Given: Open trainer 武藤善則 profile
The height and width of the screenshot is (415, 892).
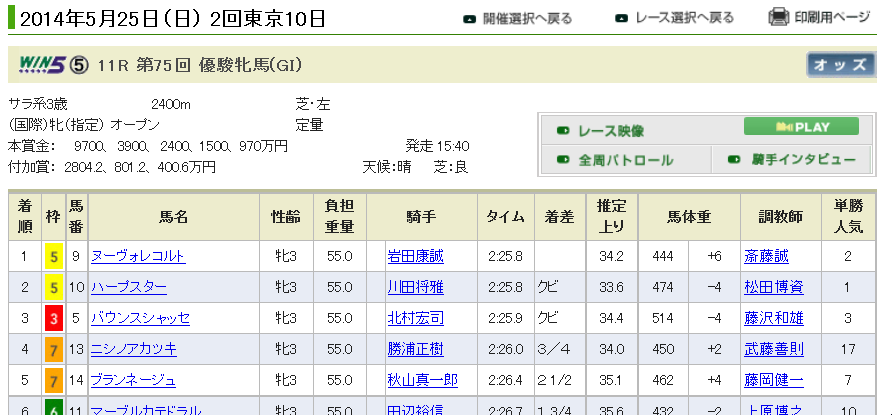Looking at the screenshot, I should pyautogui.click(x=774, y=348).
